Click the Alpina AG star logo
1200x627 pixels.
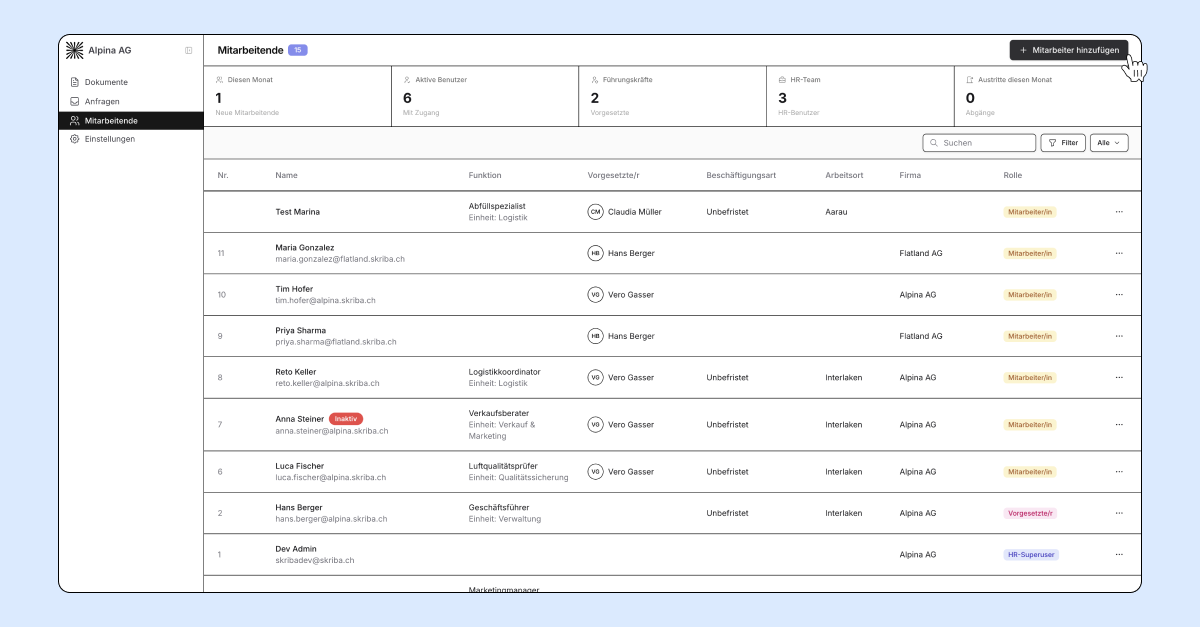(x=75, y=50)
